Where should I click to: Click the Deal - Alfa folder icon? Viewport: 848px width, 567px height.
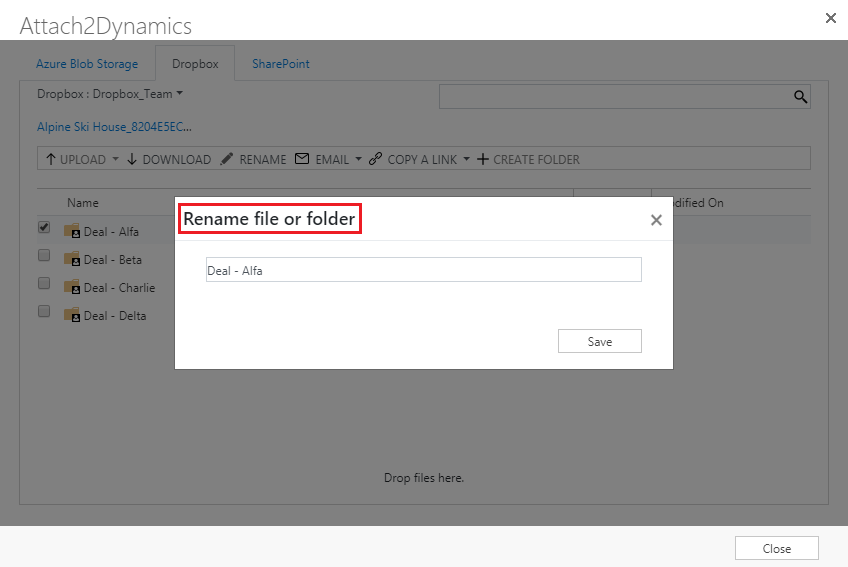coord(72,231)
